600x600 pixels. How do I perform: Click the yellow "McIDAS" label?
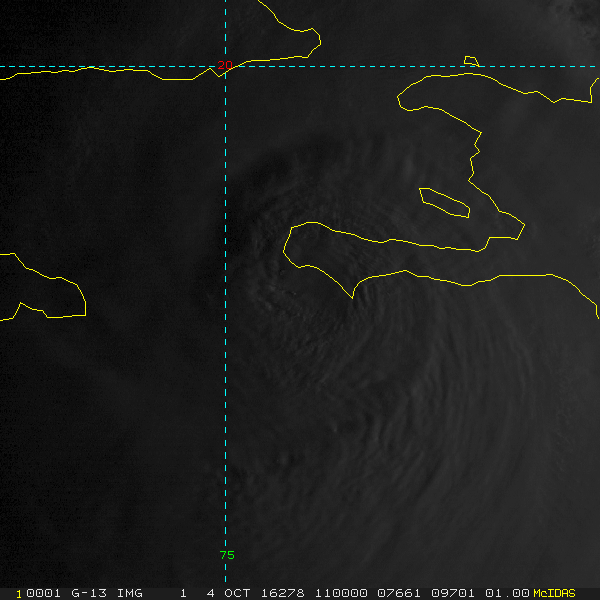pos(554,593)
